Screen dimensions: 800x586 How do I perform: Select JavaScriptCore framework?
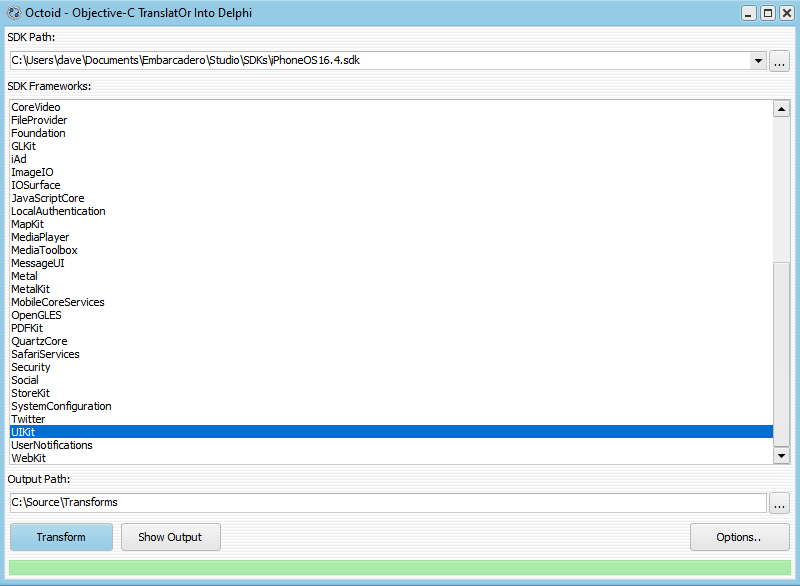(391, 198)
